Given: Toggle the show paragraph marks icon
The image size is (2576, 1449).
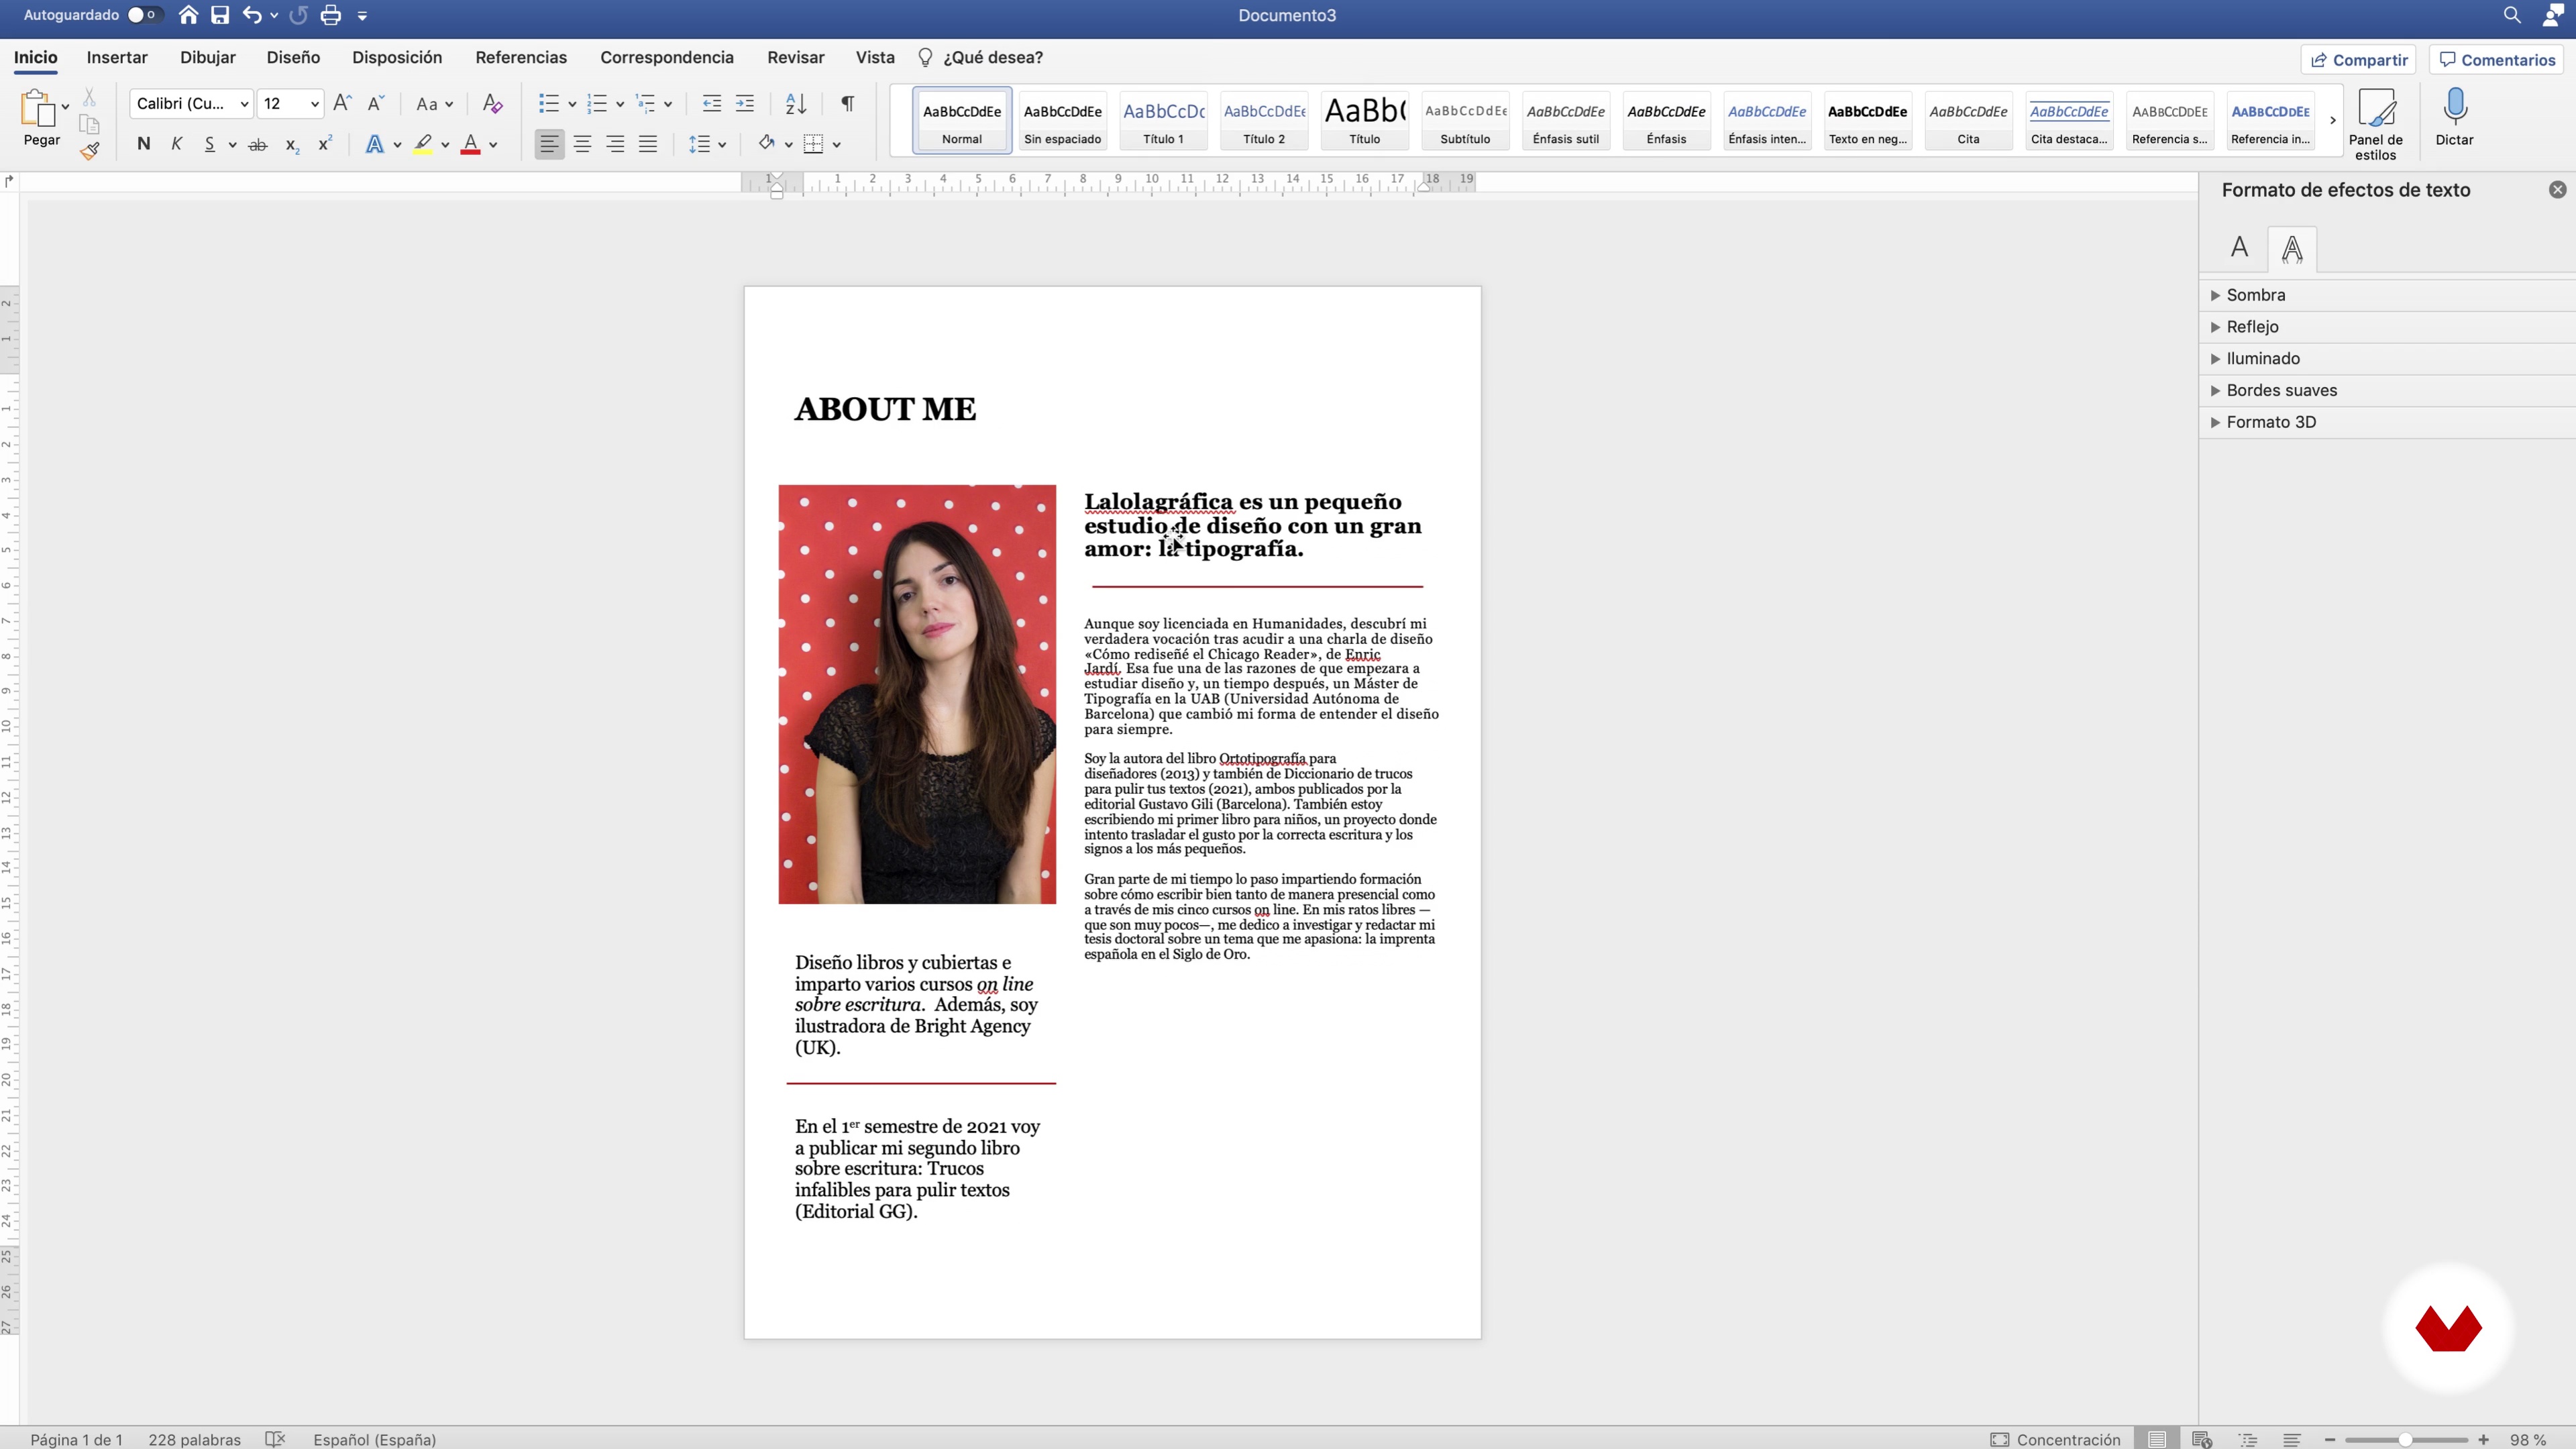Looking at the screenshot, I should 847,104.
